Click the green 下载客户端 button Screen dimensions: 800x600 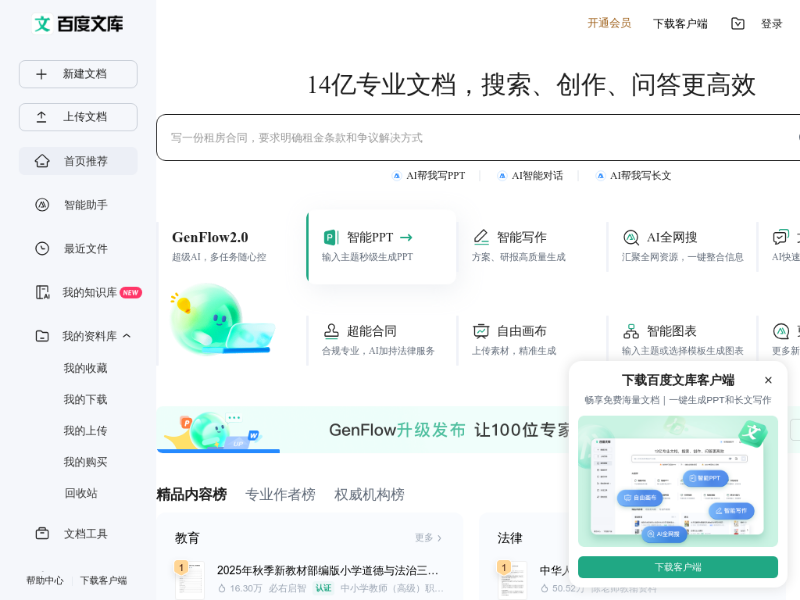click(x=678, y=567)
